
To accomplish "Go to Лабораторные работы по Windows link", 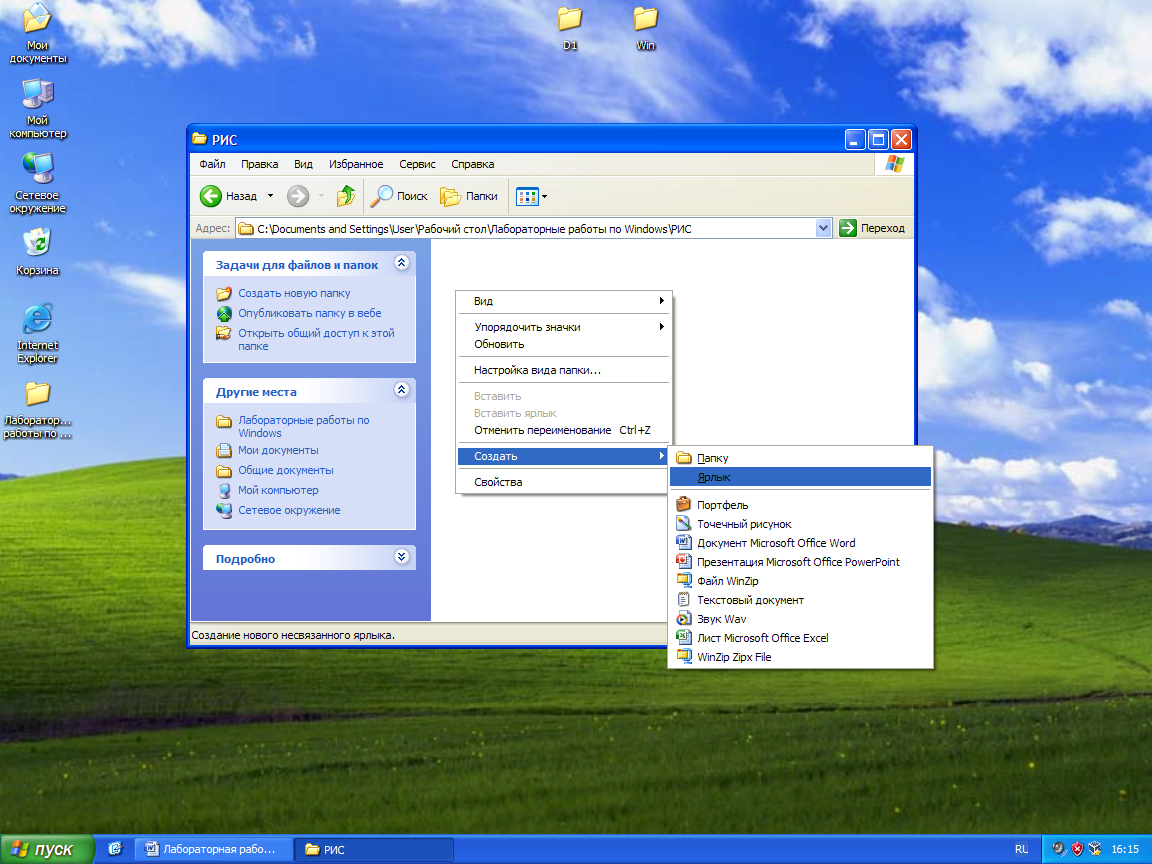I will 303,426.
